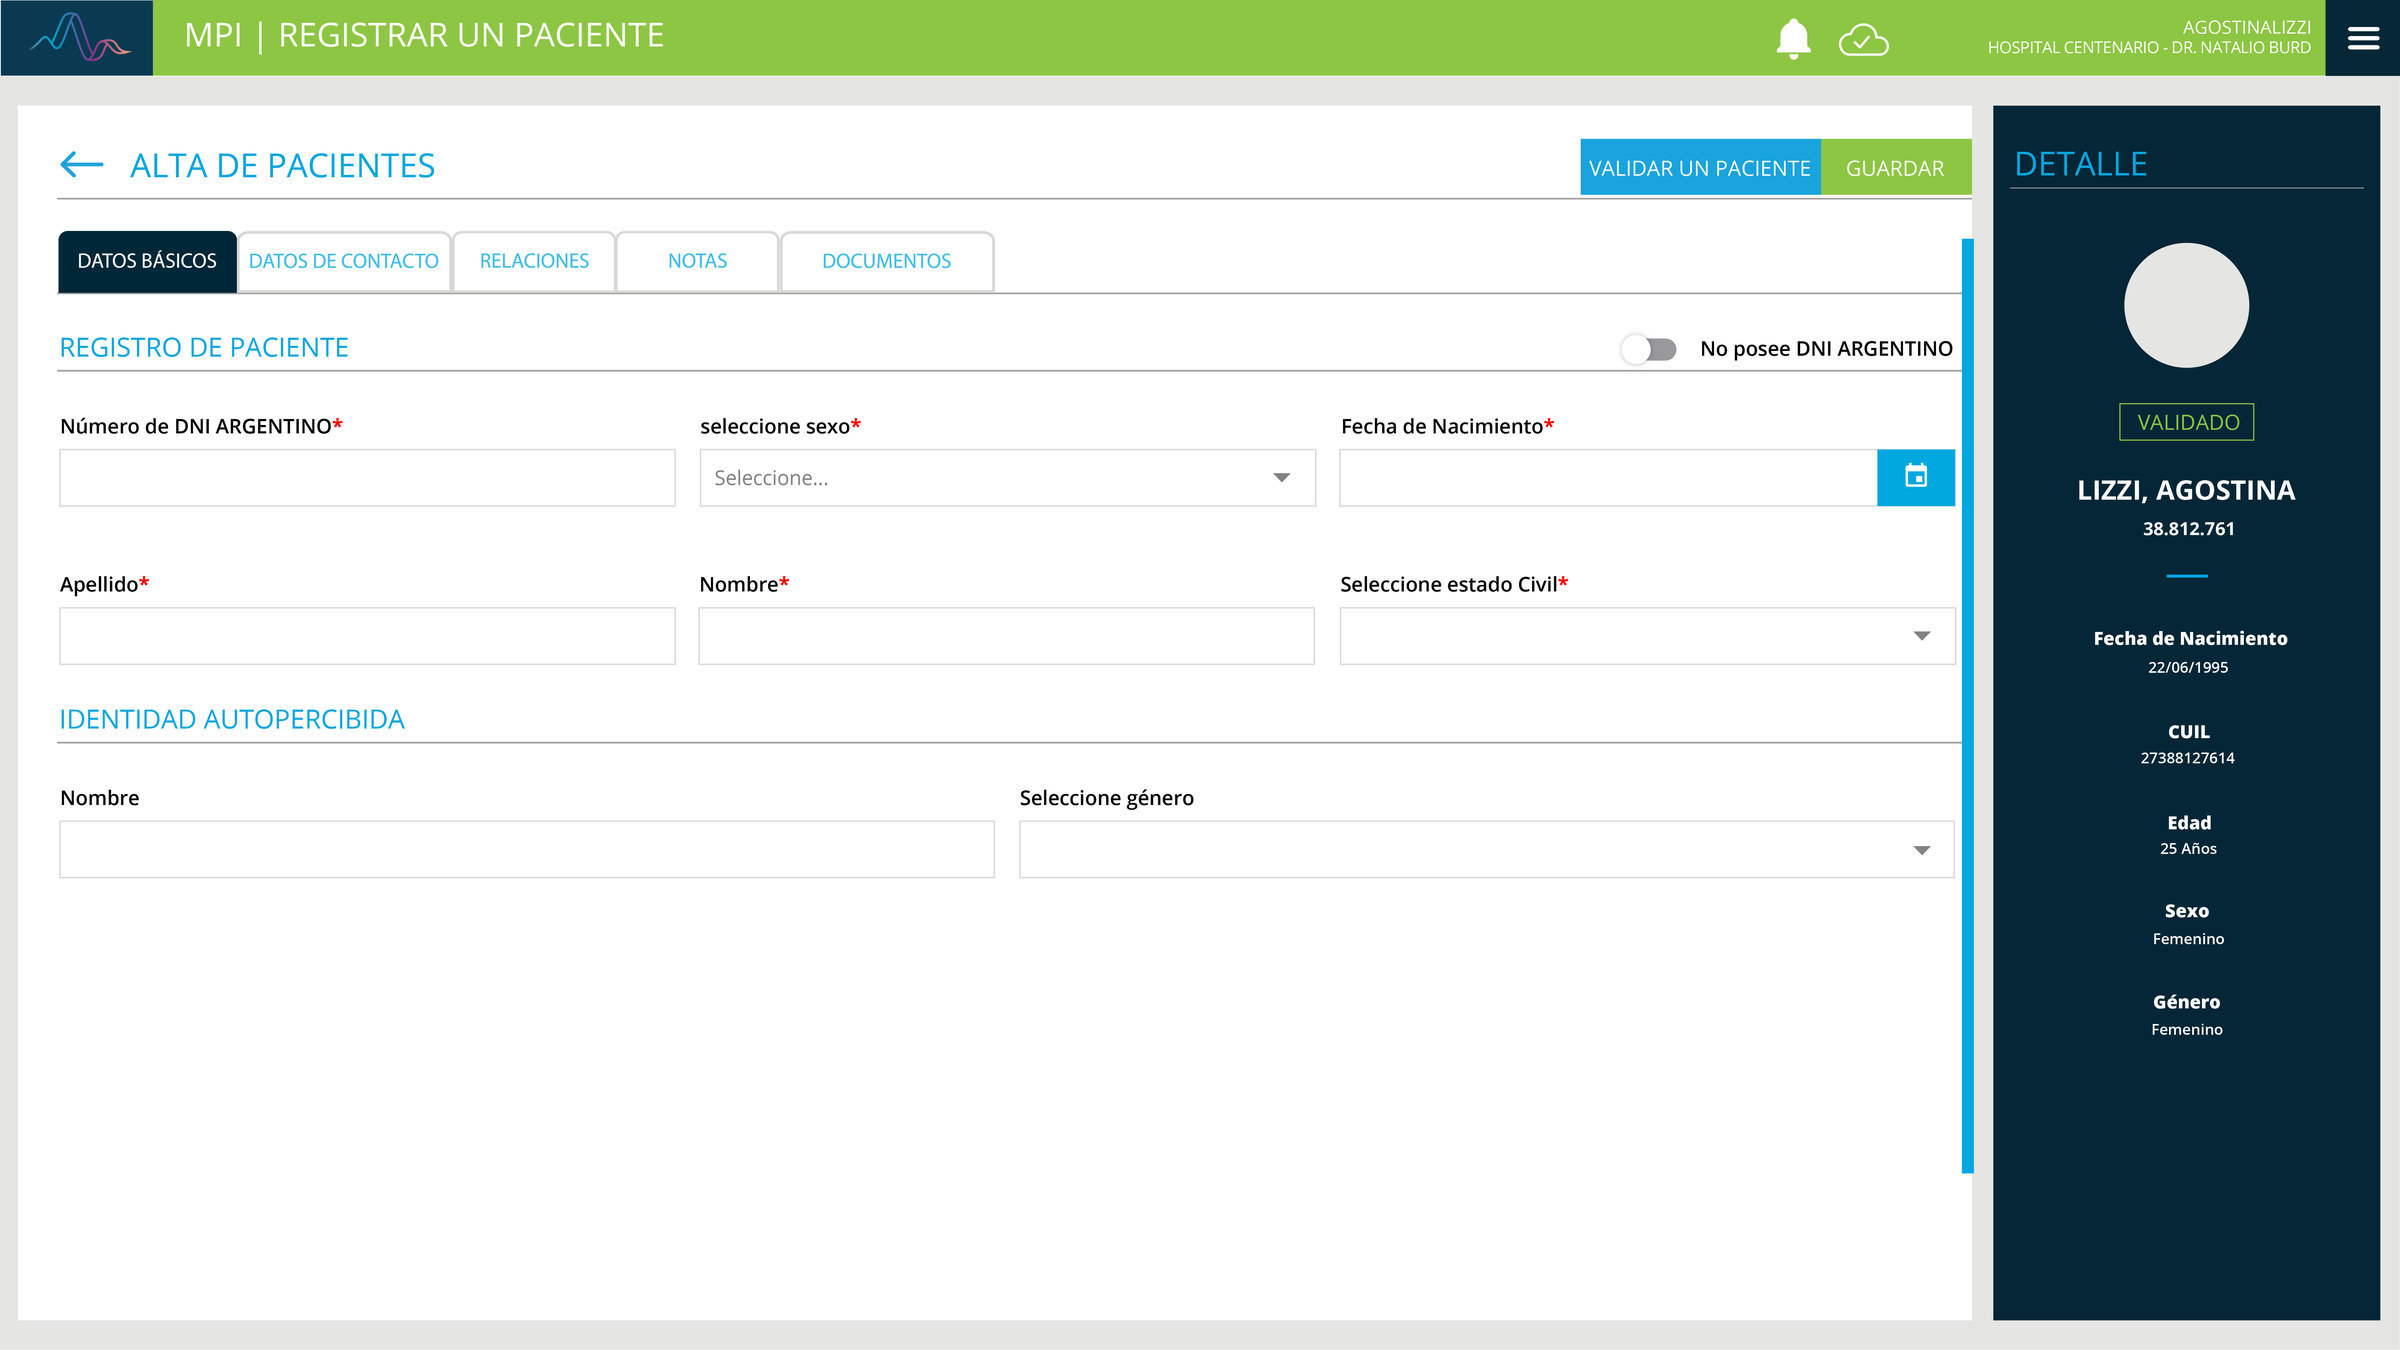Viewport: 2400px width, 1350px height.
Task: Toggle the No posee DNI ARGENTINO switch
Action: [x=1648, y=349]
